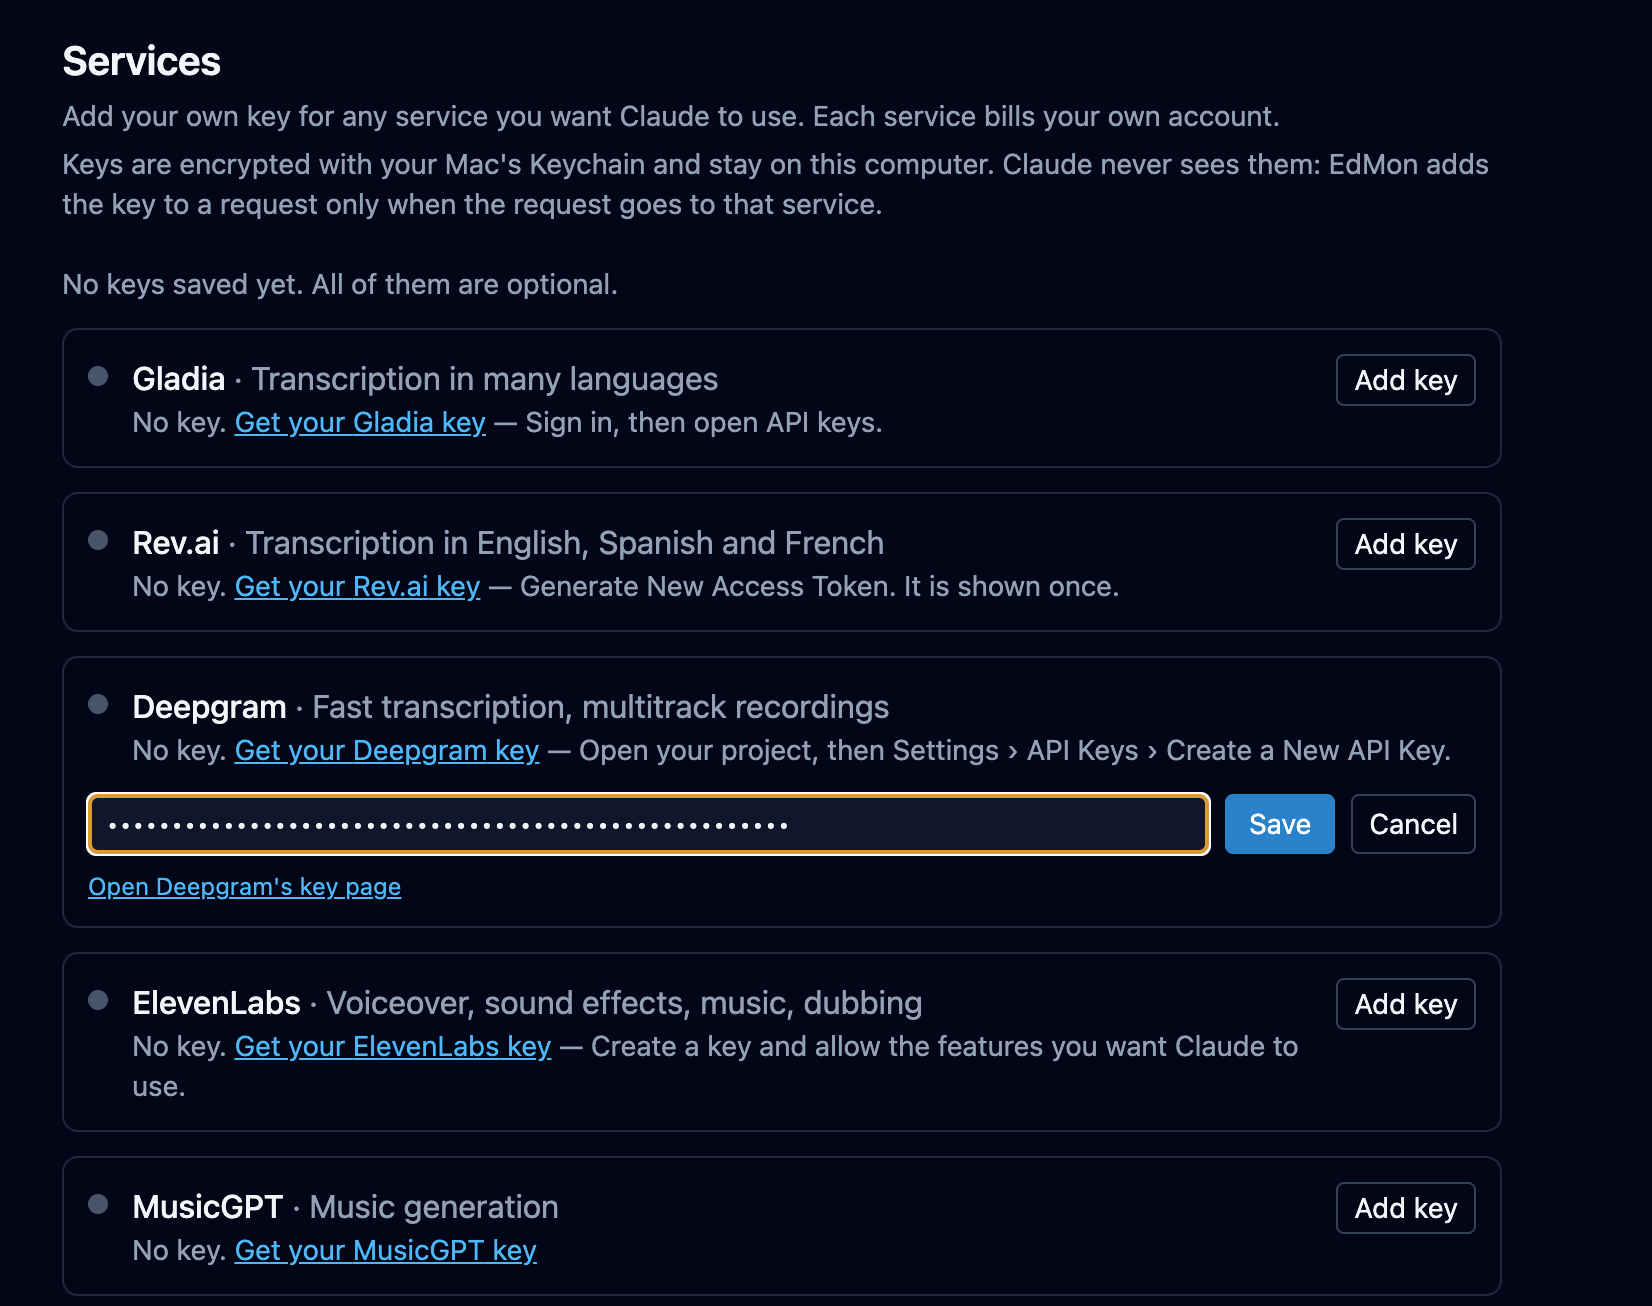Open Deepgram's key page link
This screenshot has height=1306, width=1652.
click(244, 887)
